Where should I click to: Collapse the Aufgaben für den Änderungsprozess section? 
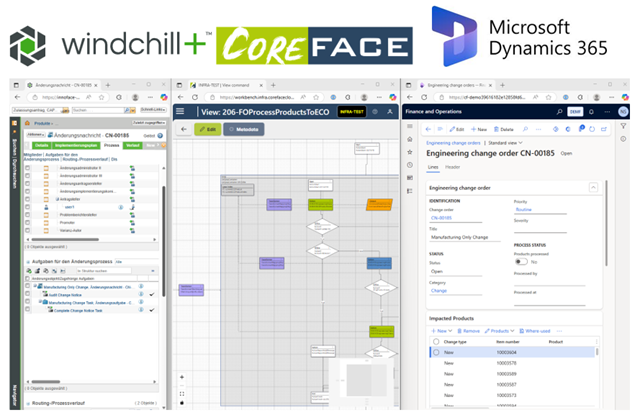point(28,262)
